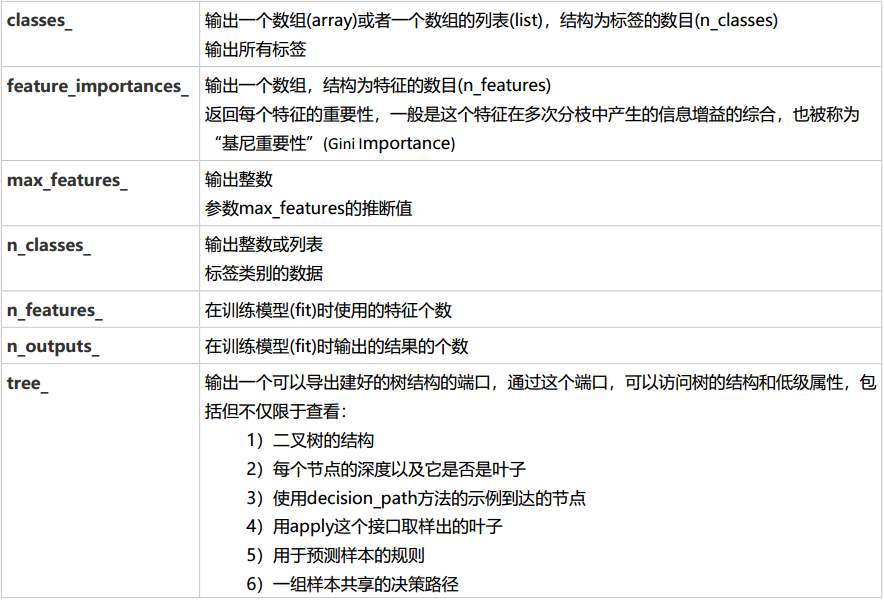Viewport: 884px width, 600px height.
Task: Click the text '标签类别的数据'
Action: click(x=264, y=273)
